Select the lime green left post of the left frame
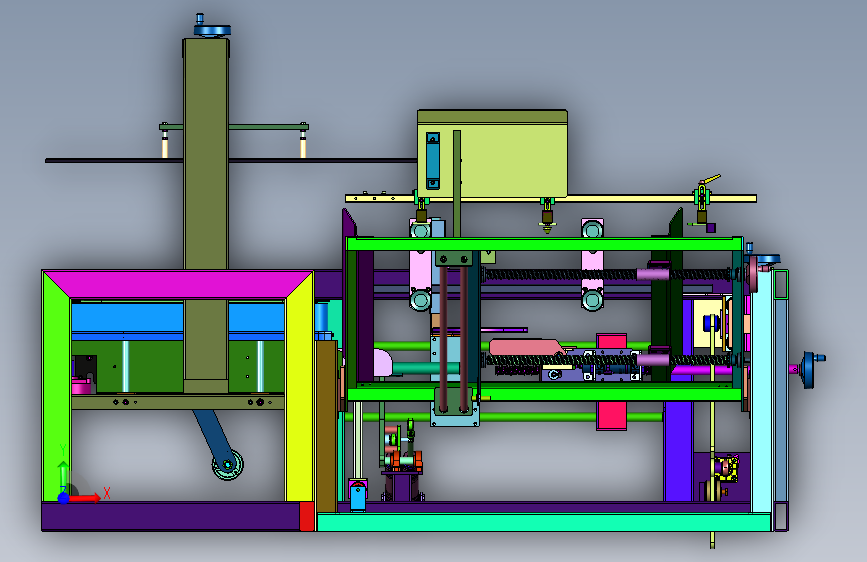Image resolution: width=867 pixels, height=562 pixels. (x=56, y=387)
